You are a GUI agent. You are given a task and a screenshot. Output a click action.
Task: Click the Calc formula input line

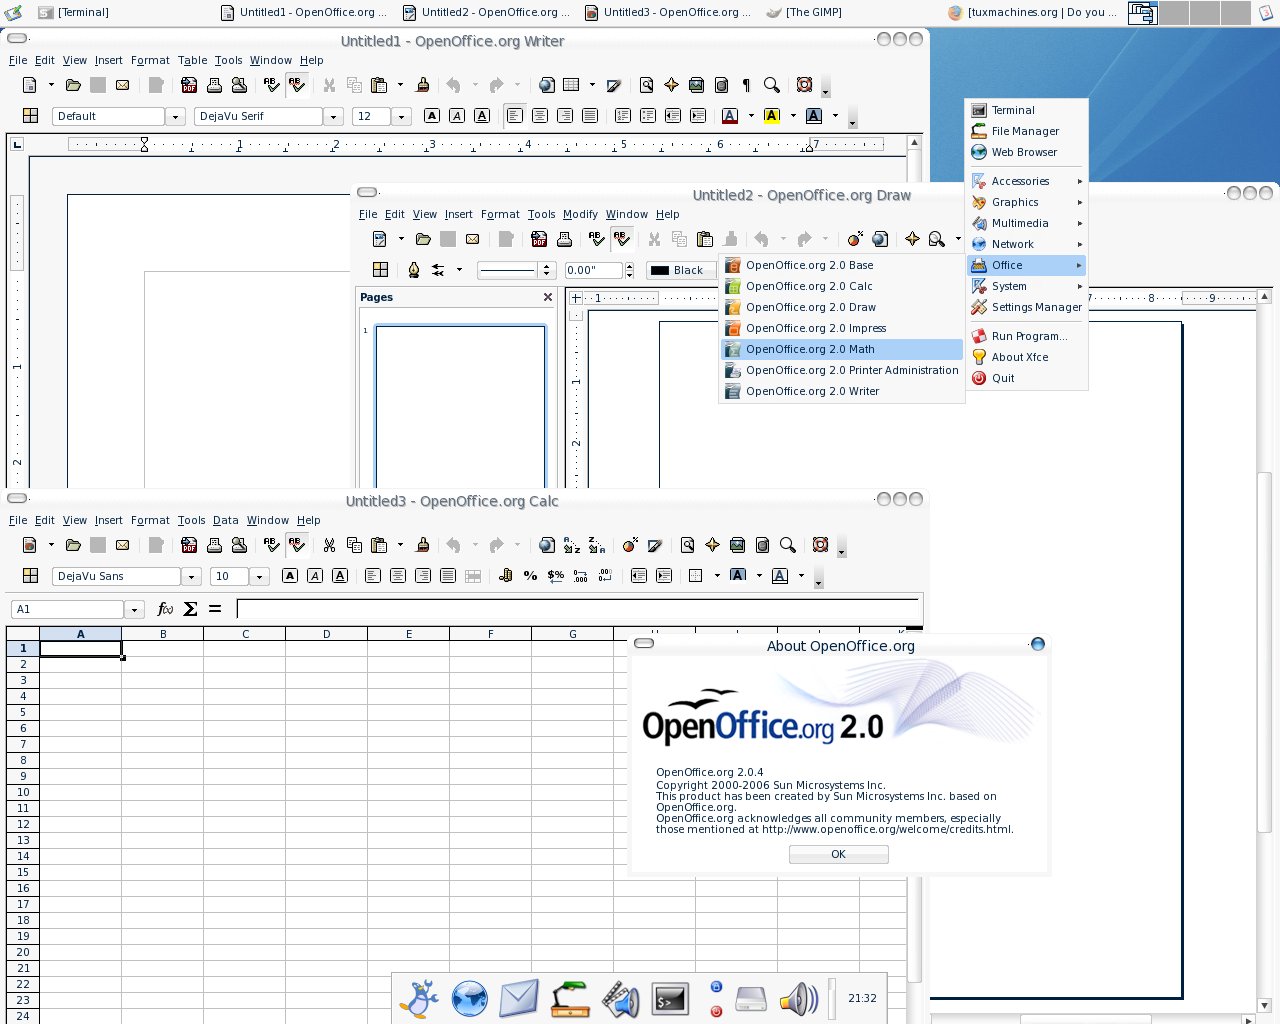pyautogui.click(x=578, y=609)
